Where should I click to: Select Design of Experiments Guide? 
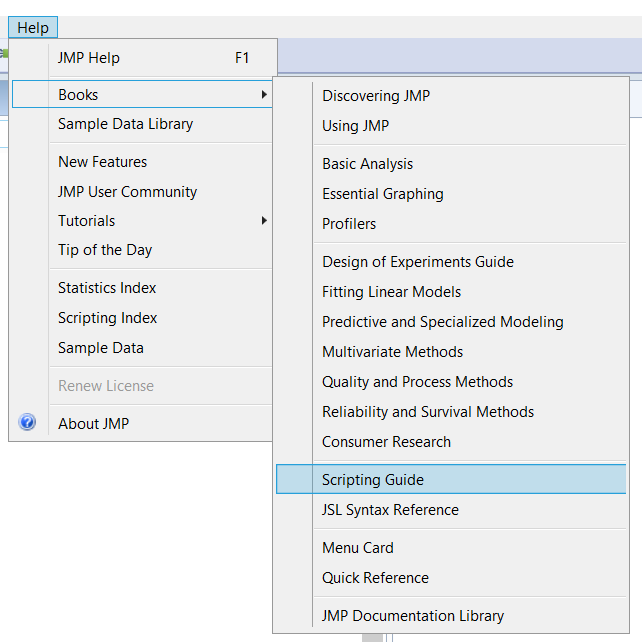(417, 262)
